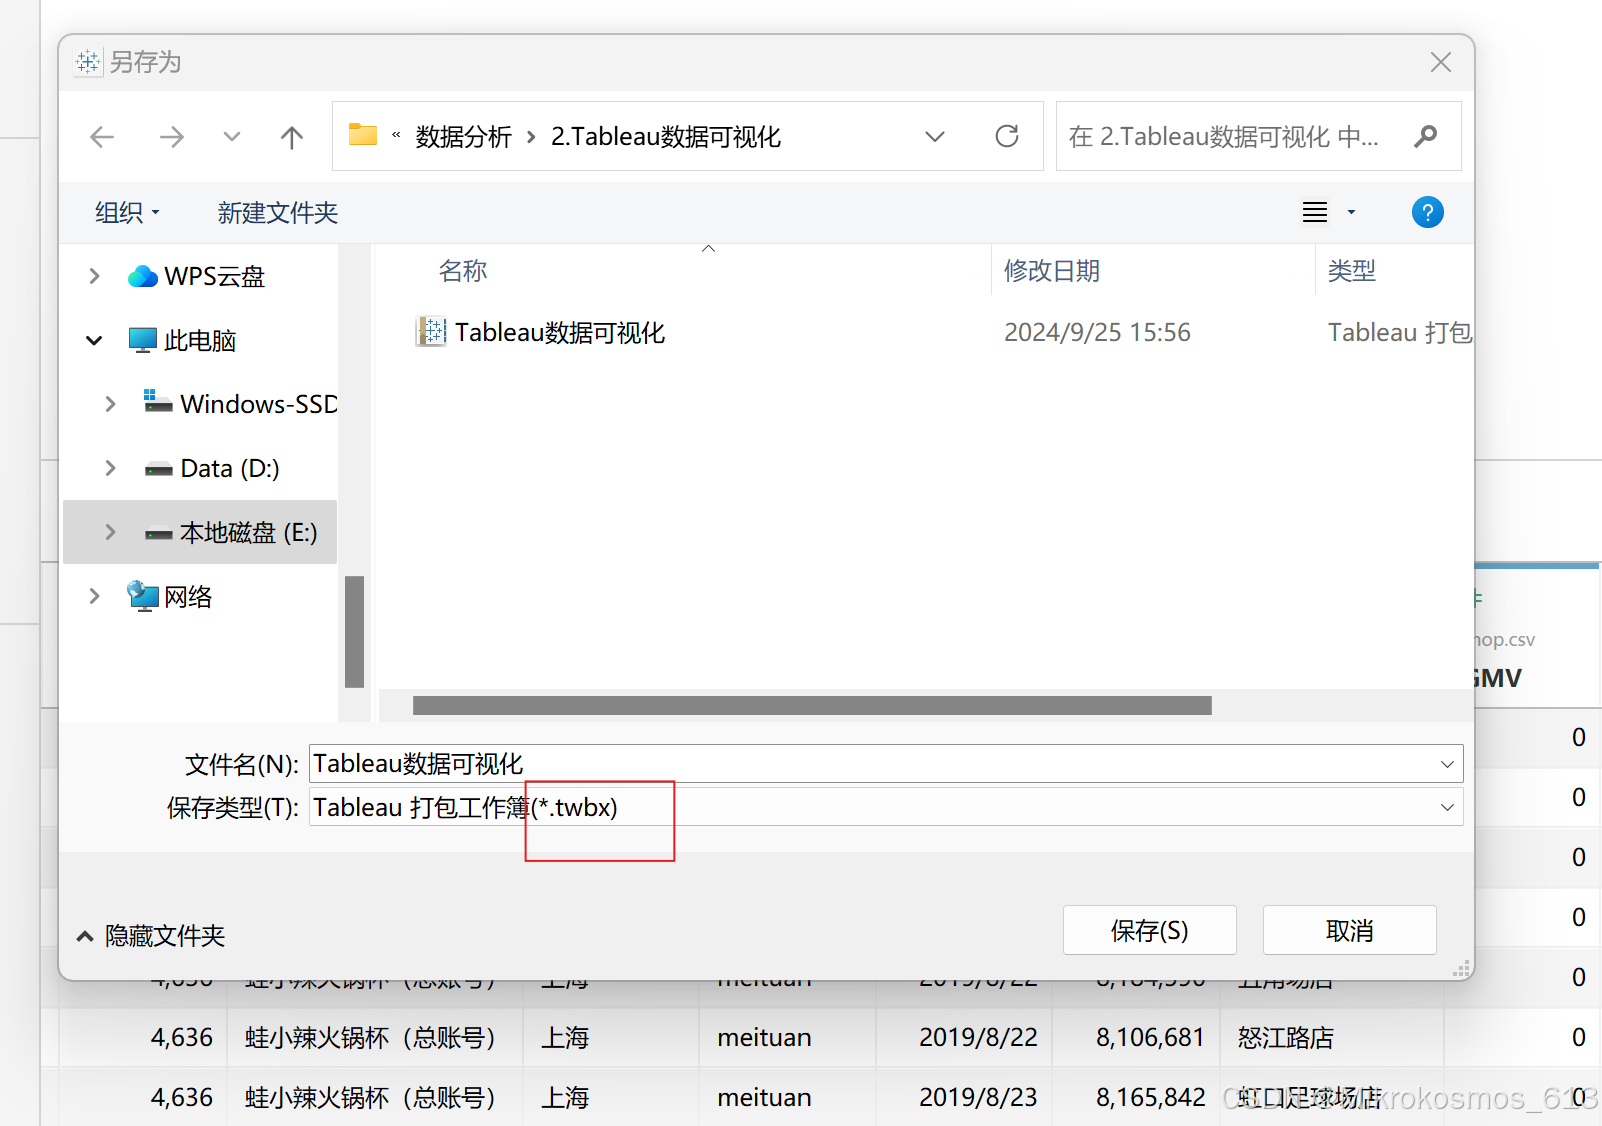This screenshot has width=1602, height=1126.
Task: Click 2019/8/23 cell in background table
Action: point(979,1098)
